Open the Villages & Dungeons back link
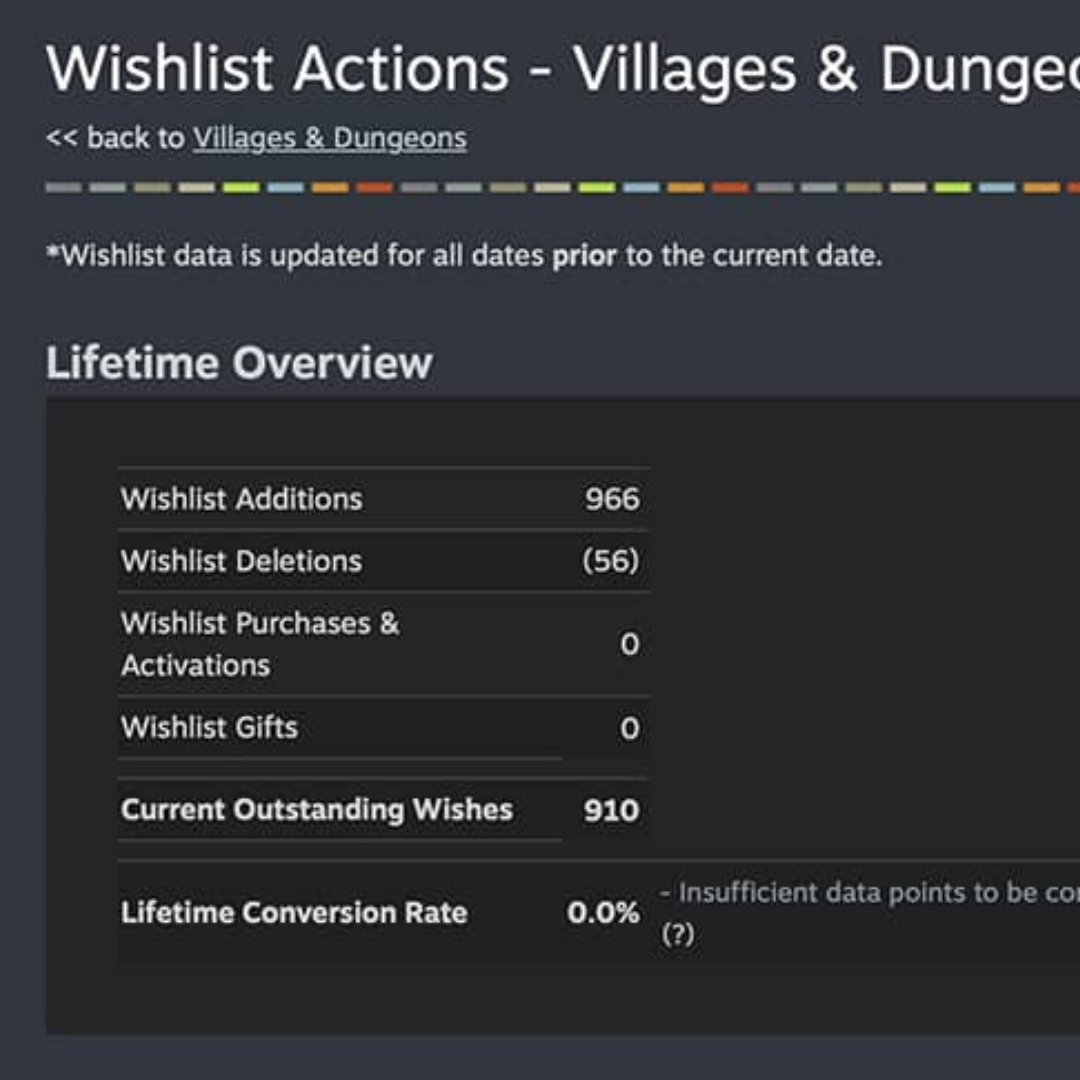This screenshot has width=1080, height=1080. pos(330,138)
